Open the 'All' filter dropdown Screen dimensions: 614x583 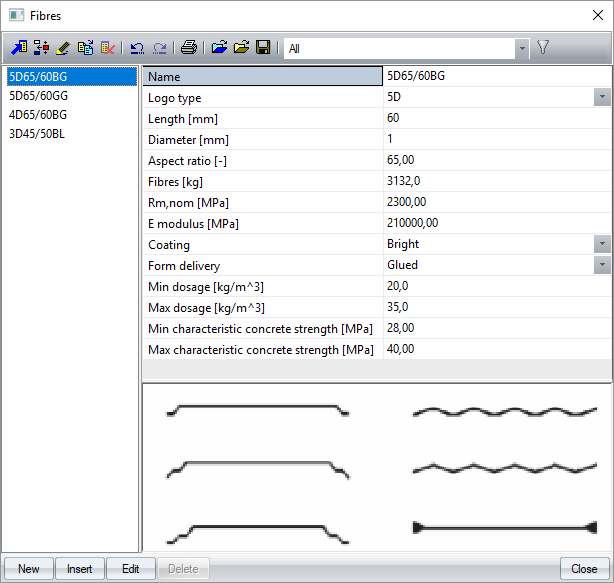tap(521, 47)
